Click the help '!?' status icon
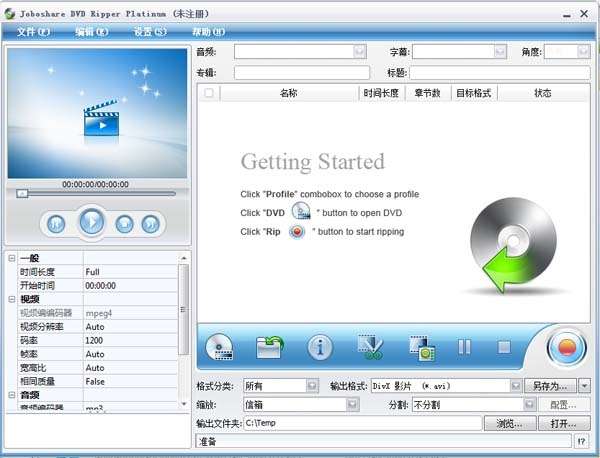 pos(582,441)
